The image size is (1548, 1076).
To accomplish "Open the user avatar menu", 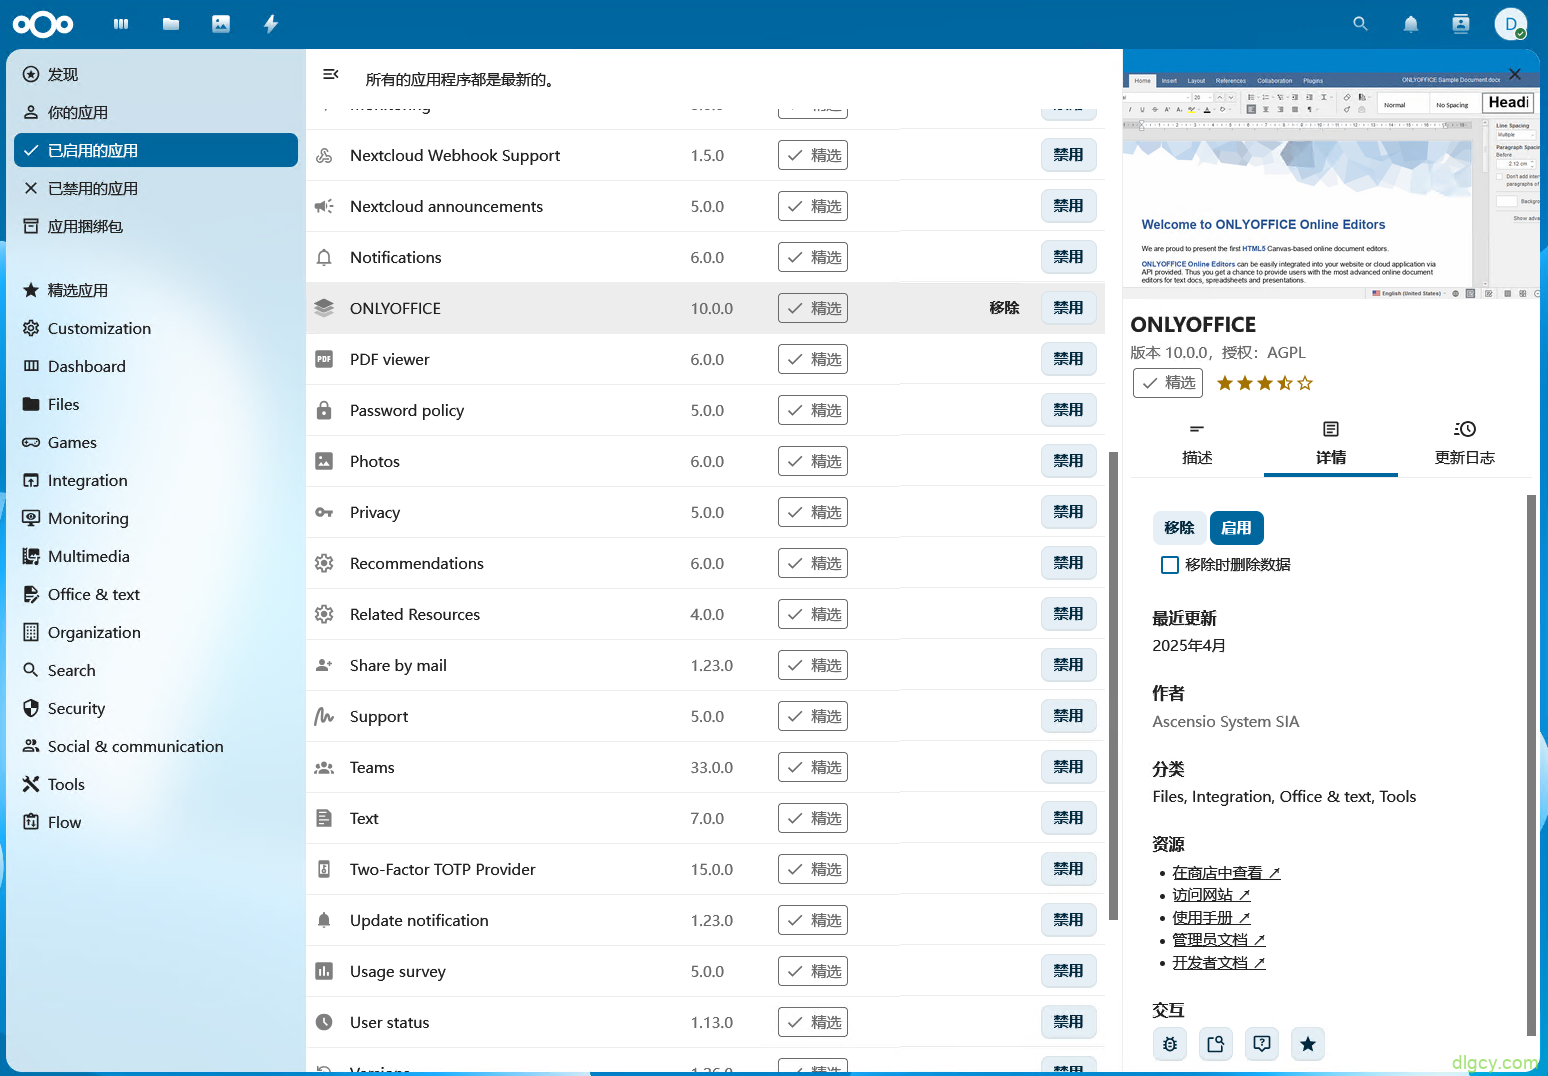I will click(x=1511, y=24).
